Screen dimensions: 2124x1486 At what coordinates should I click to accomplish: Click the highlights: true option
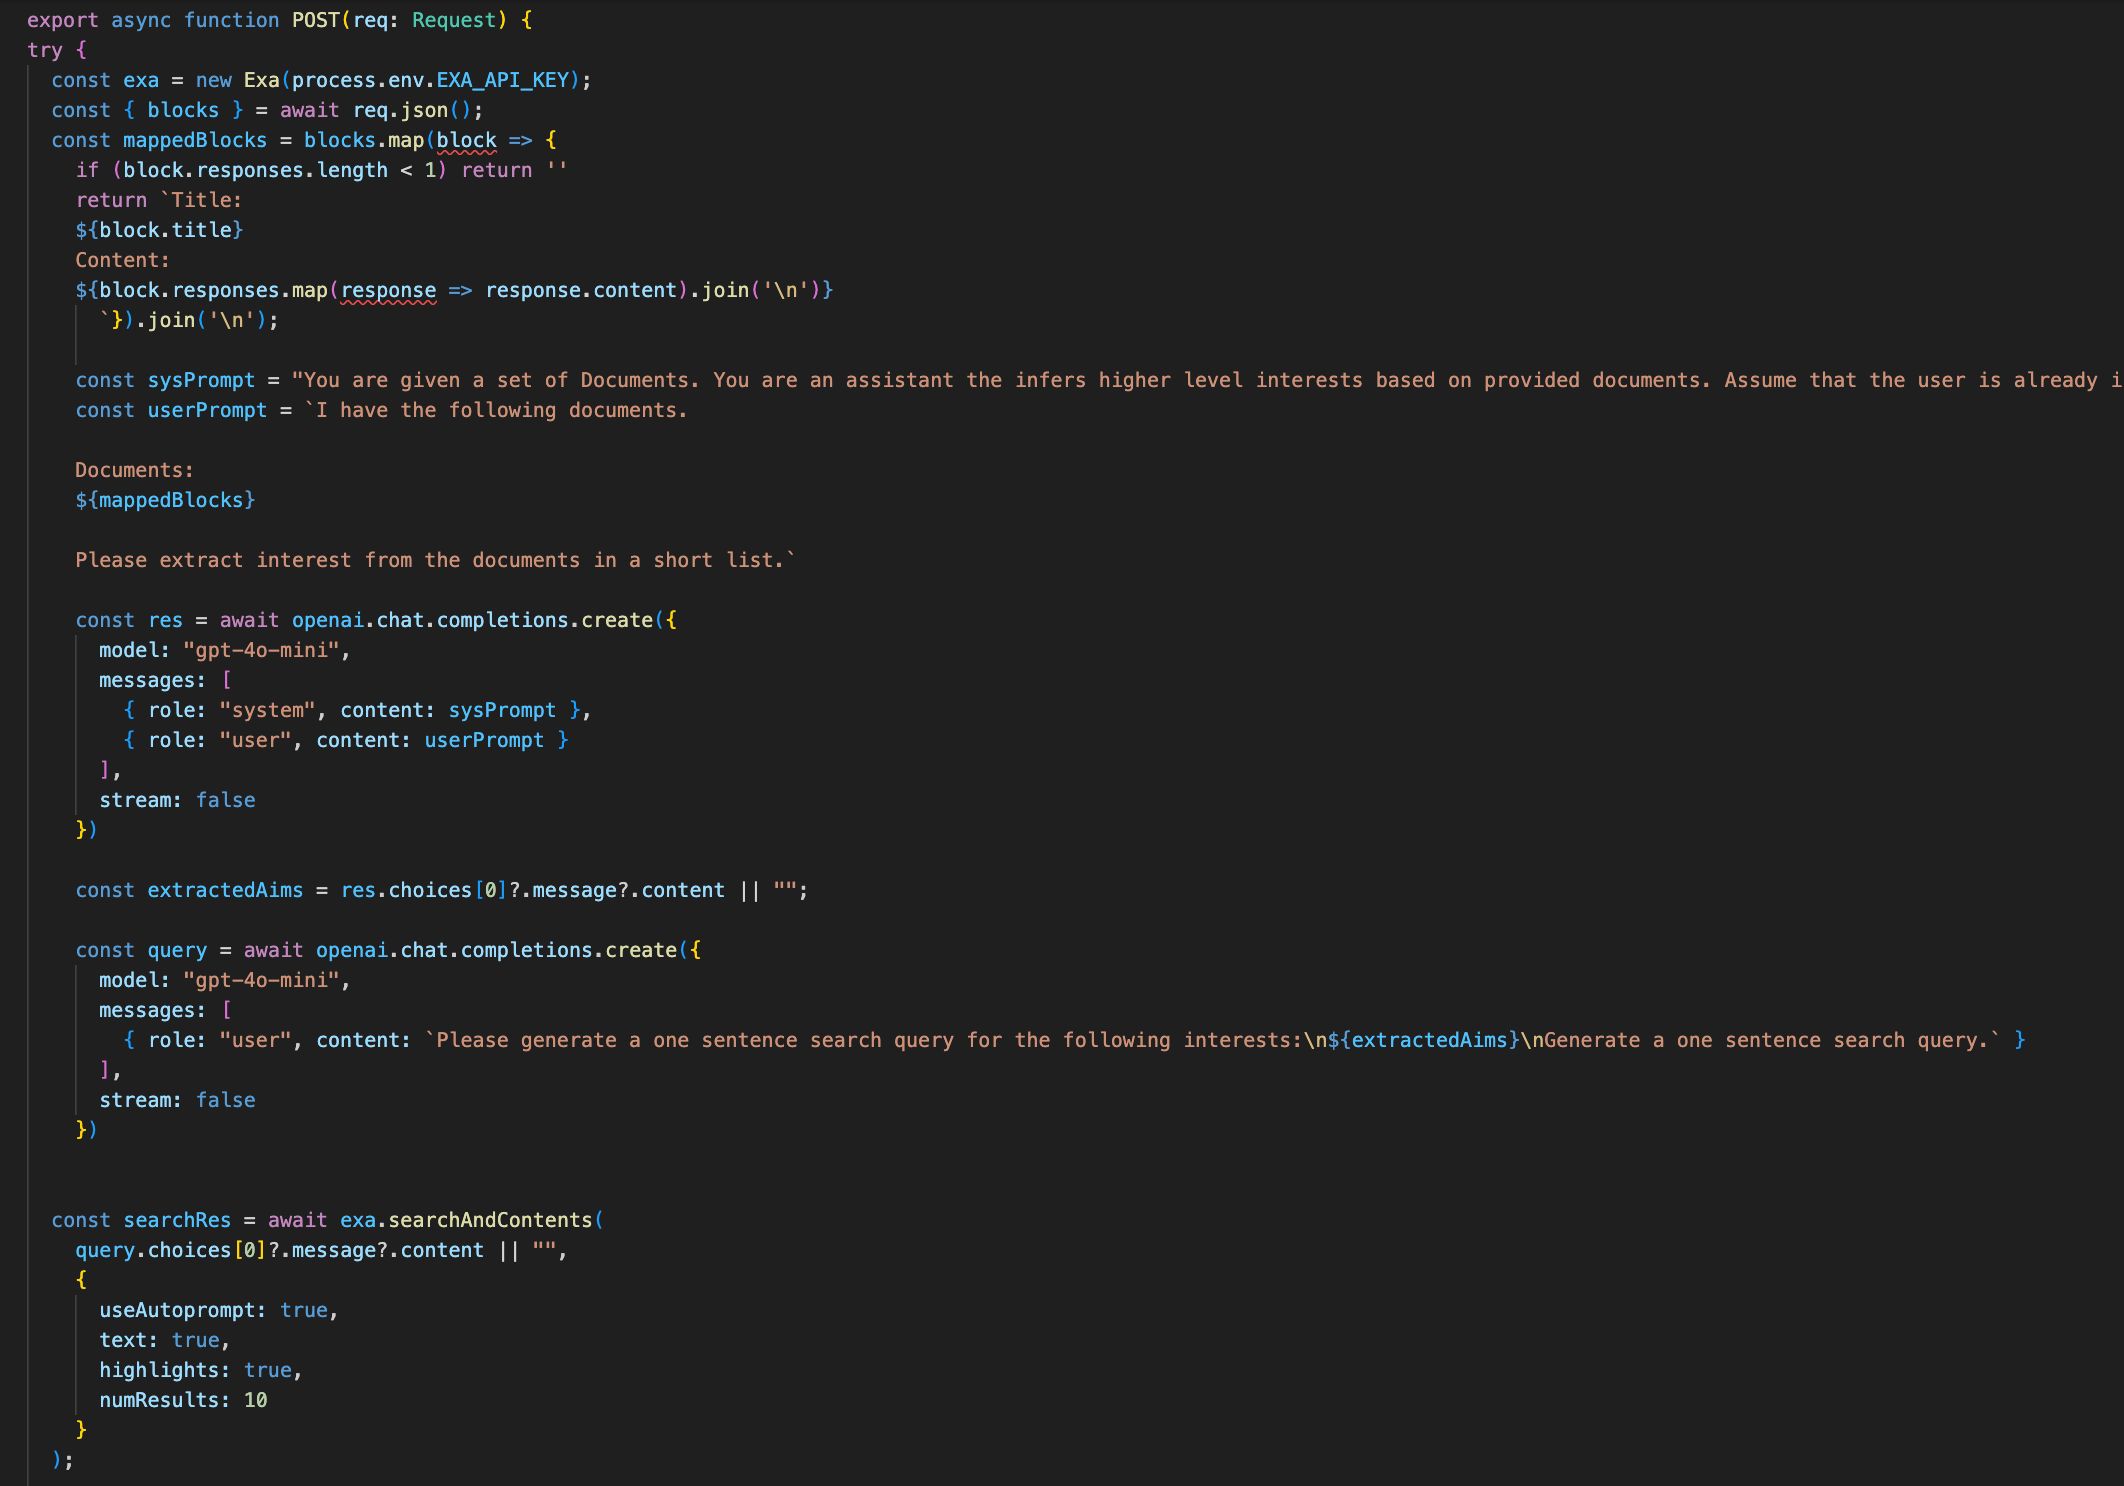201,1370
